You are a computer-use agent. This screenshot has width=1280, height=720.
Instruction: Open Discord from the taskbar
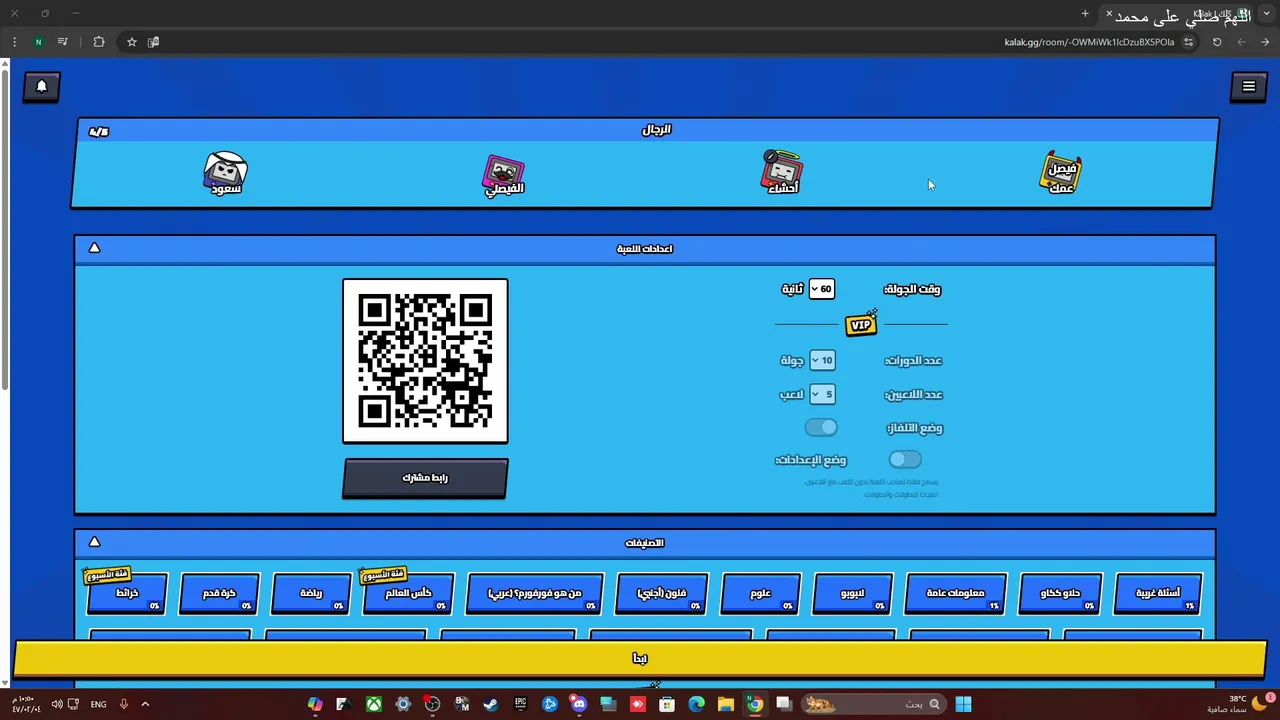579,704
